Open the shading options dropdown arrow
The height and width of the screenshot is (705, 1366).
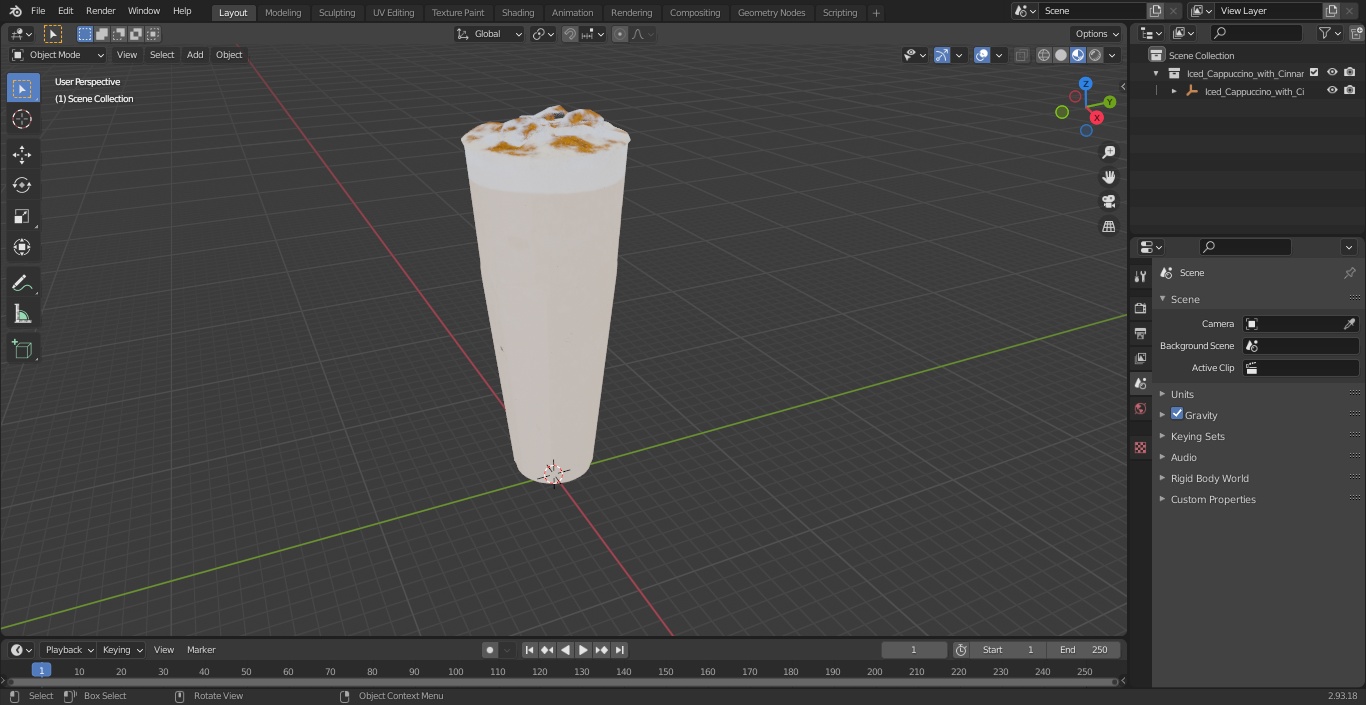pyautogui.click(x=1112, y=55)
